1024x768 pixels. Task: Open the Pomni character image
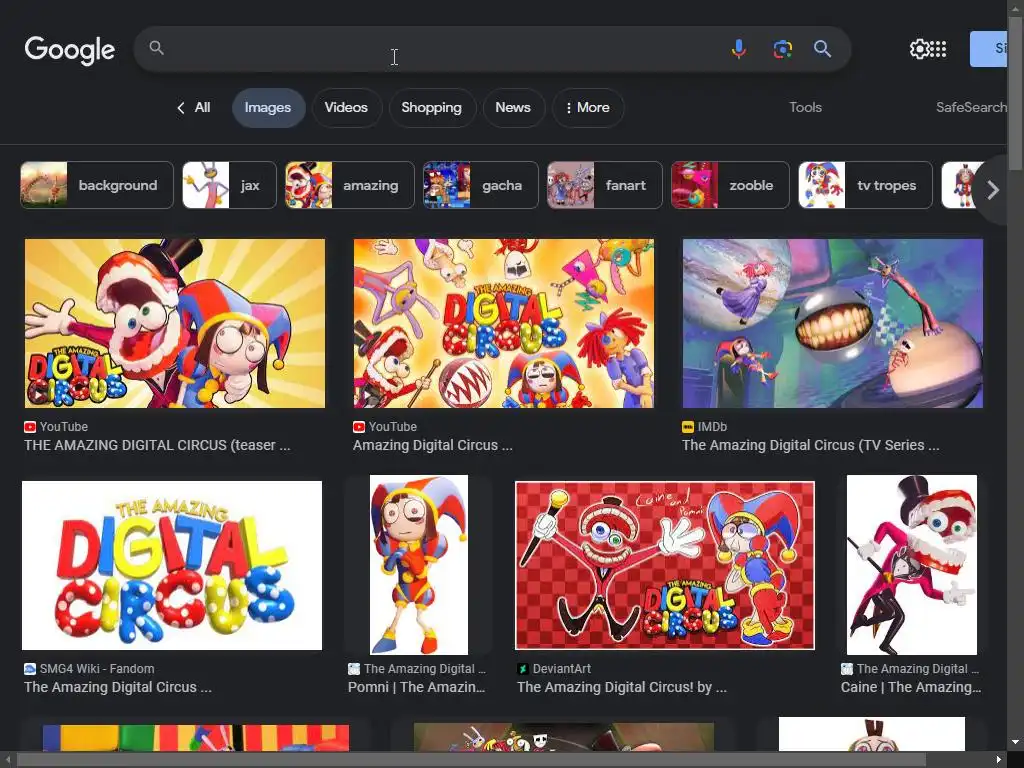419,565
